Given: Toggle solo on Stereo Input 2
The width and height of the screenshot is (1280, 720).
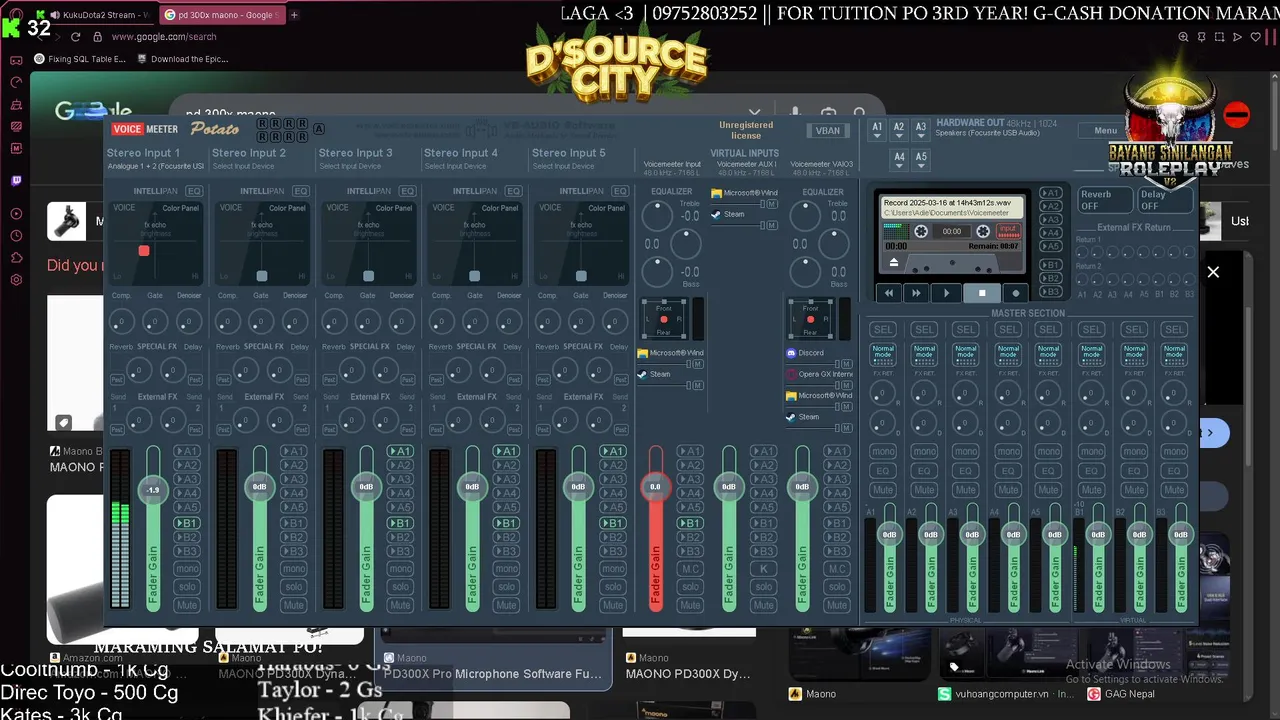Looking at the screenshot, I should (293, 587).
